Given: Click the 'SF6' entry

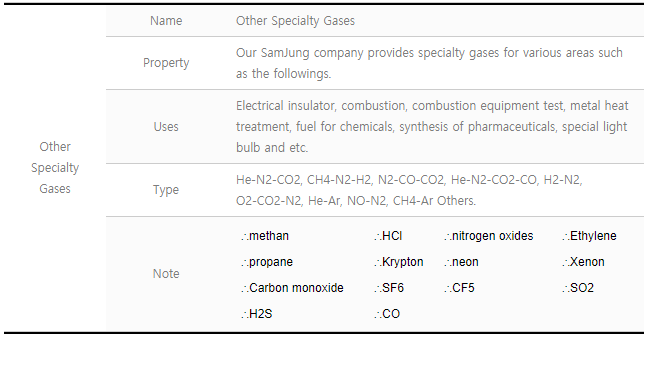Looking at the screenshot, I should click(389, 288).
